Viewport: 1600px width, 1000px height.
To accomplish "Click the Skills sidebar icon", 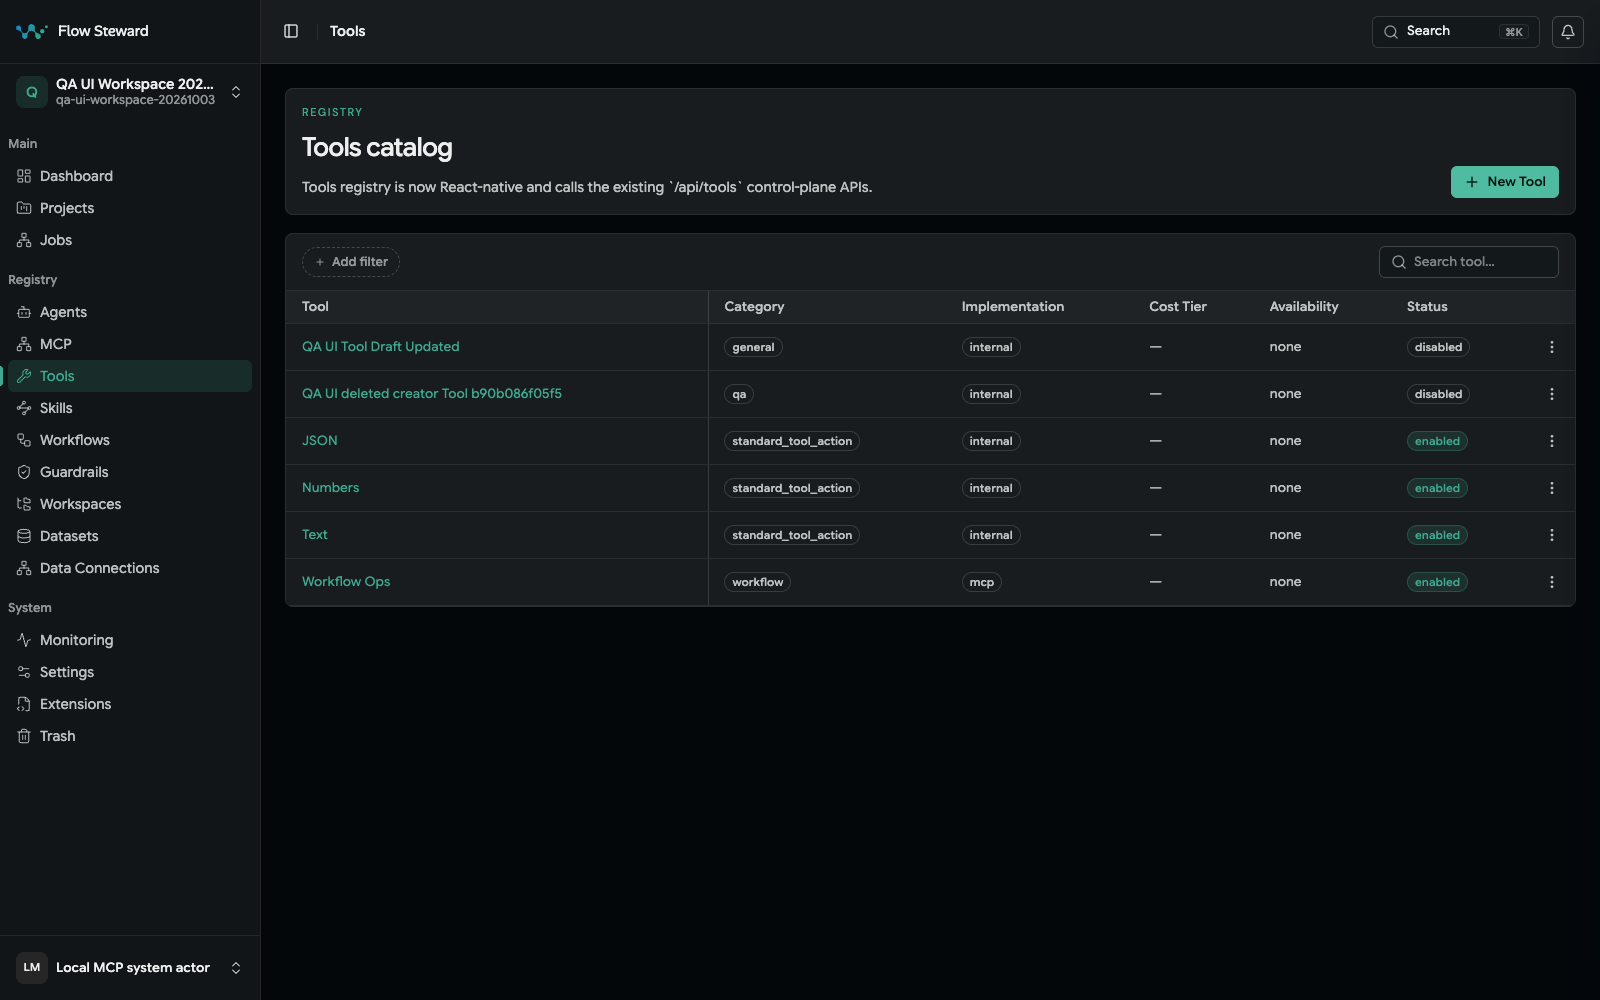I will pos(24,408).
